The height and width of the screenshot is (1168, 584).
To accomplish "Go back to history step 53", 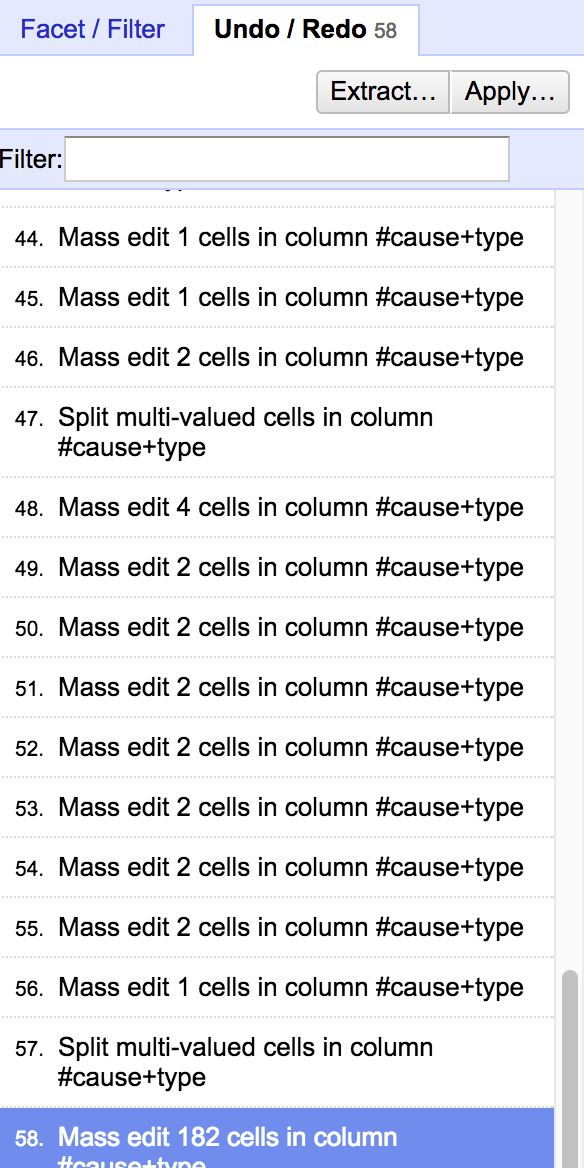I will [277, 807].
